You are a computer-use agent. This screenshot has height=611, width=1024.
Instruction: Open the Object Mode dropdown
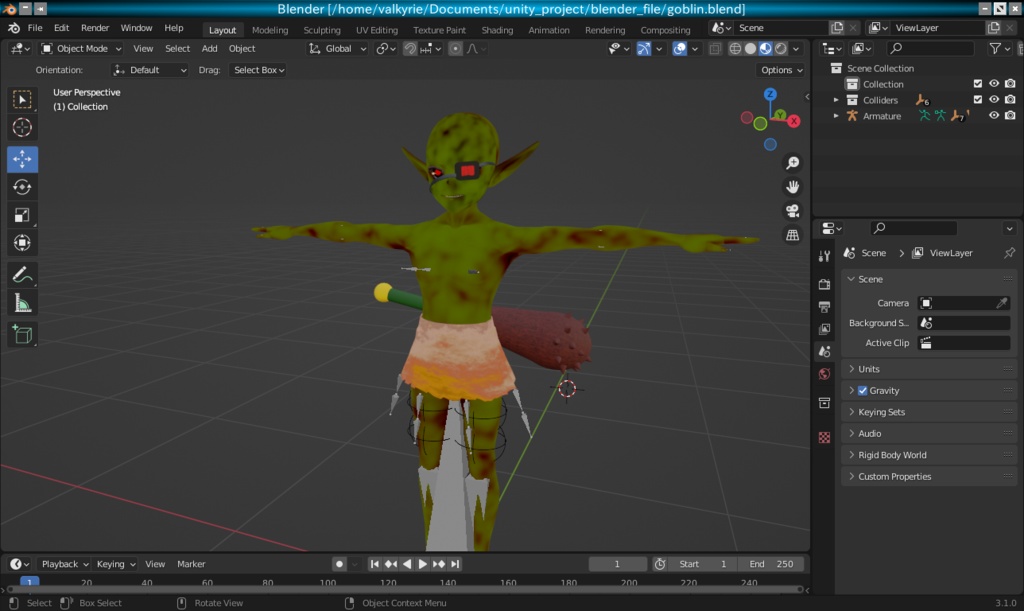81,48
